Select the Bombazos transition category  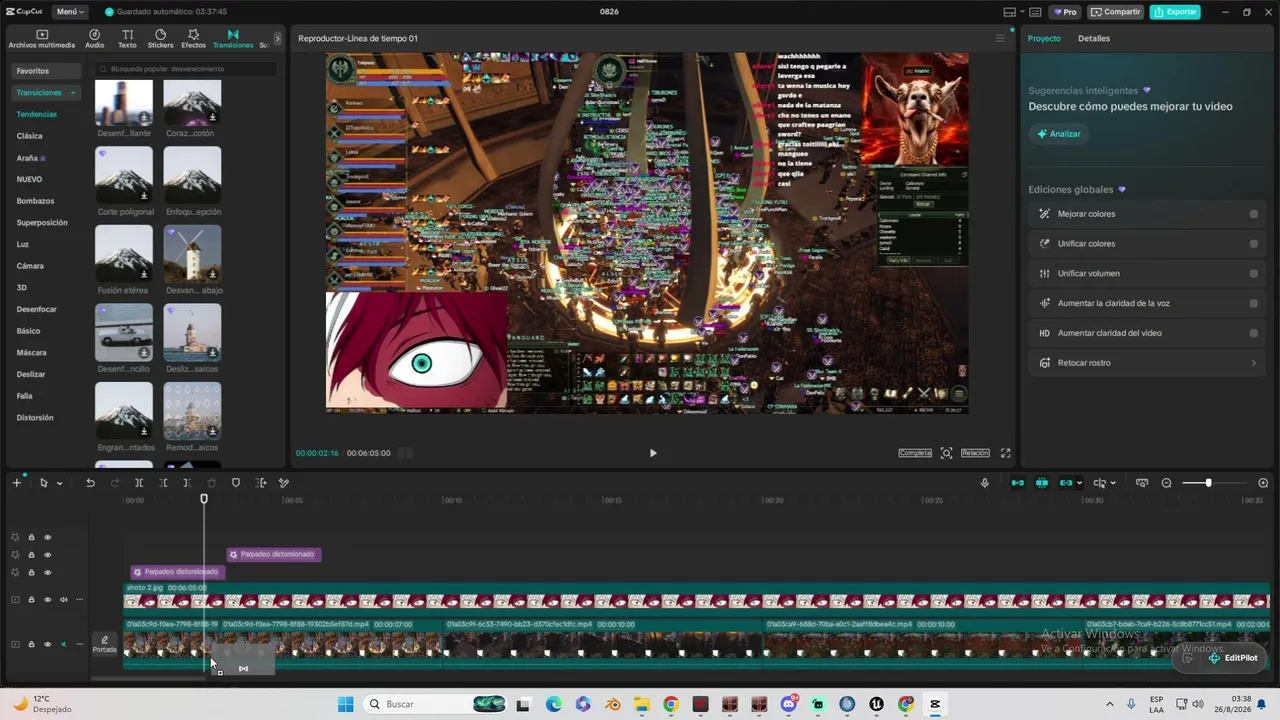tap(36, 201)
